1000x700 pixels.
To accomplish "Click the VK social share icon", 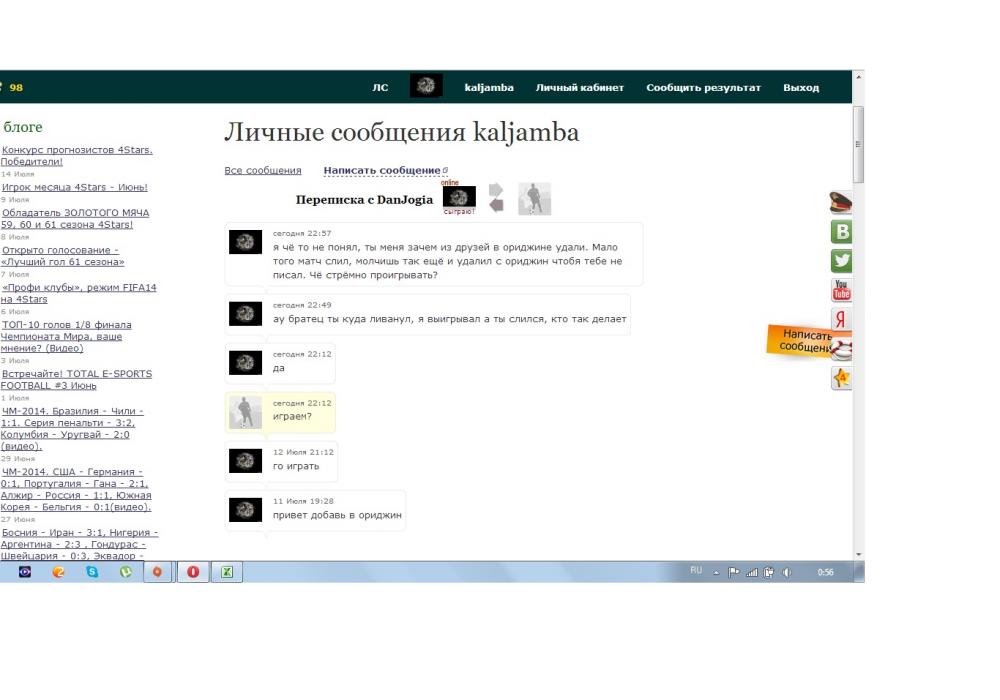I will click(x=842, y=232).
